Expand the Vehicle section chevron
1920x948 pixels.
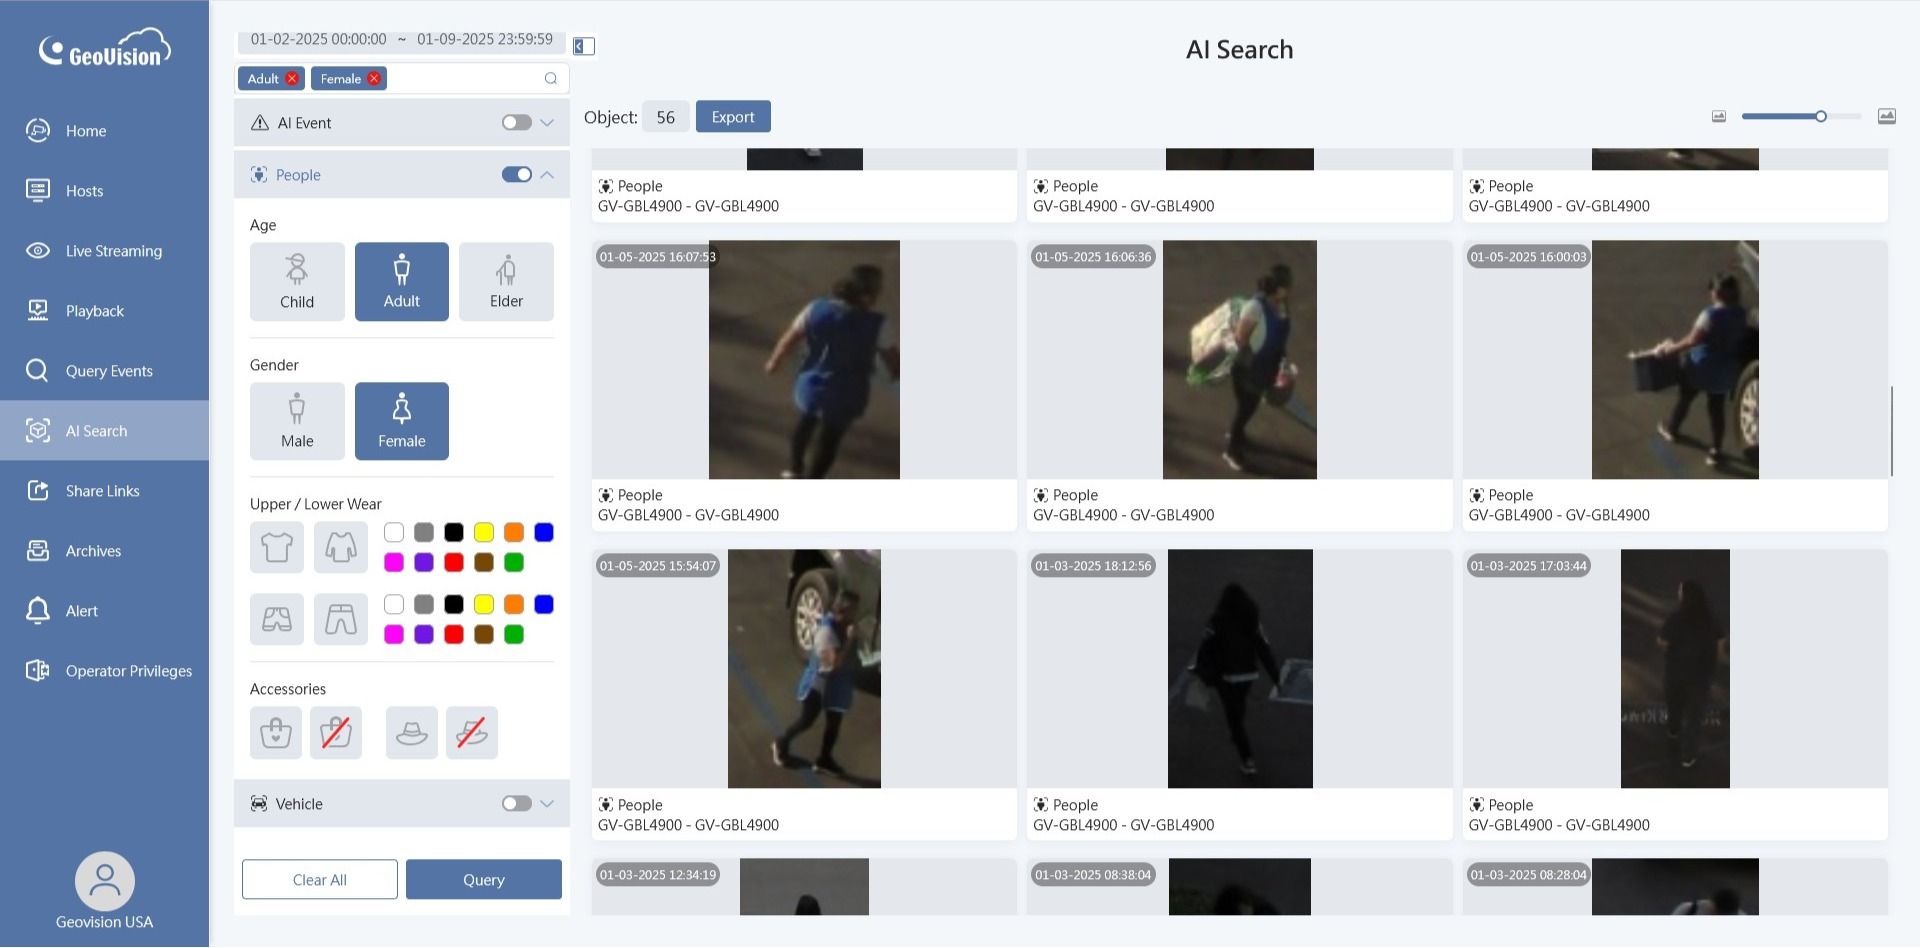547,804
